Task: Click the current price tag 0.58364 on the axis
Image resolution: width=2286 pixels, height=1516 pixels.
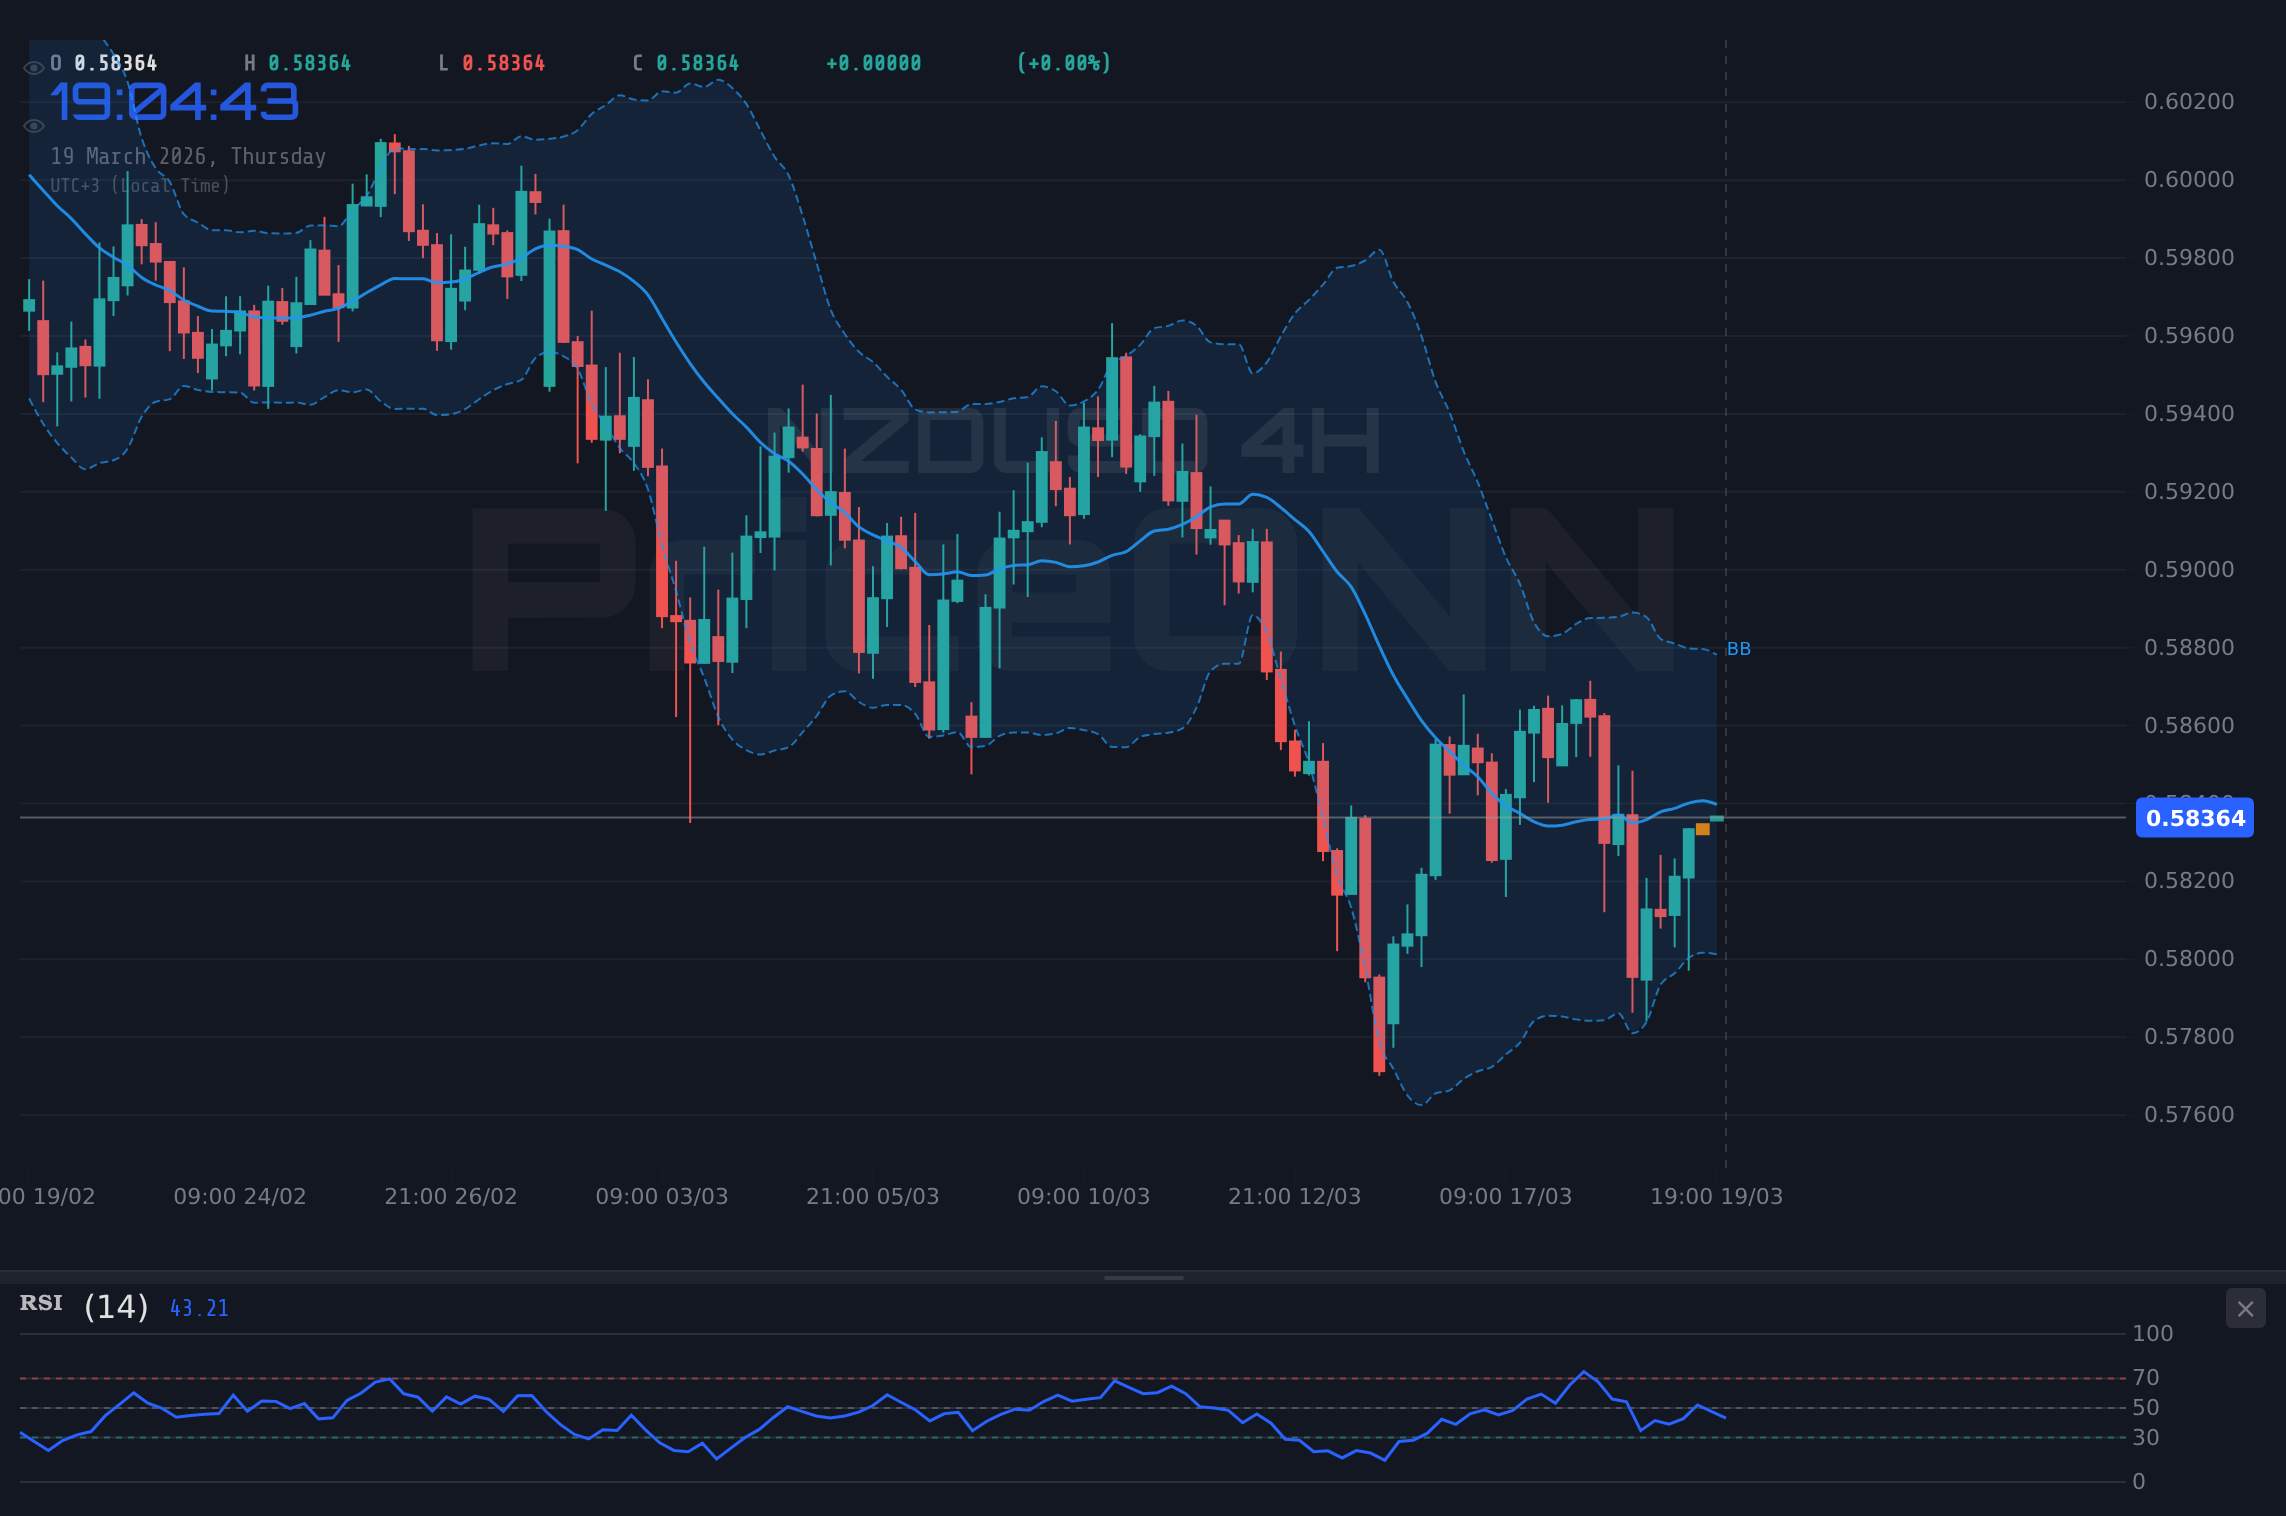Action: click(2194, 818)
